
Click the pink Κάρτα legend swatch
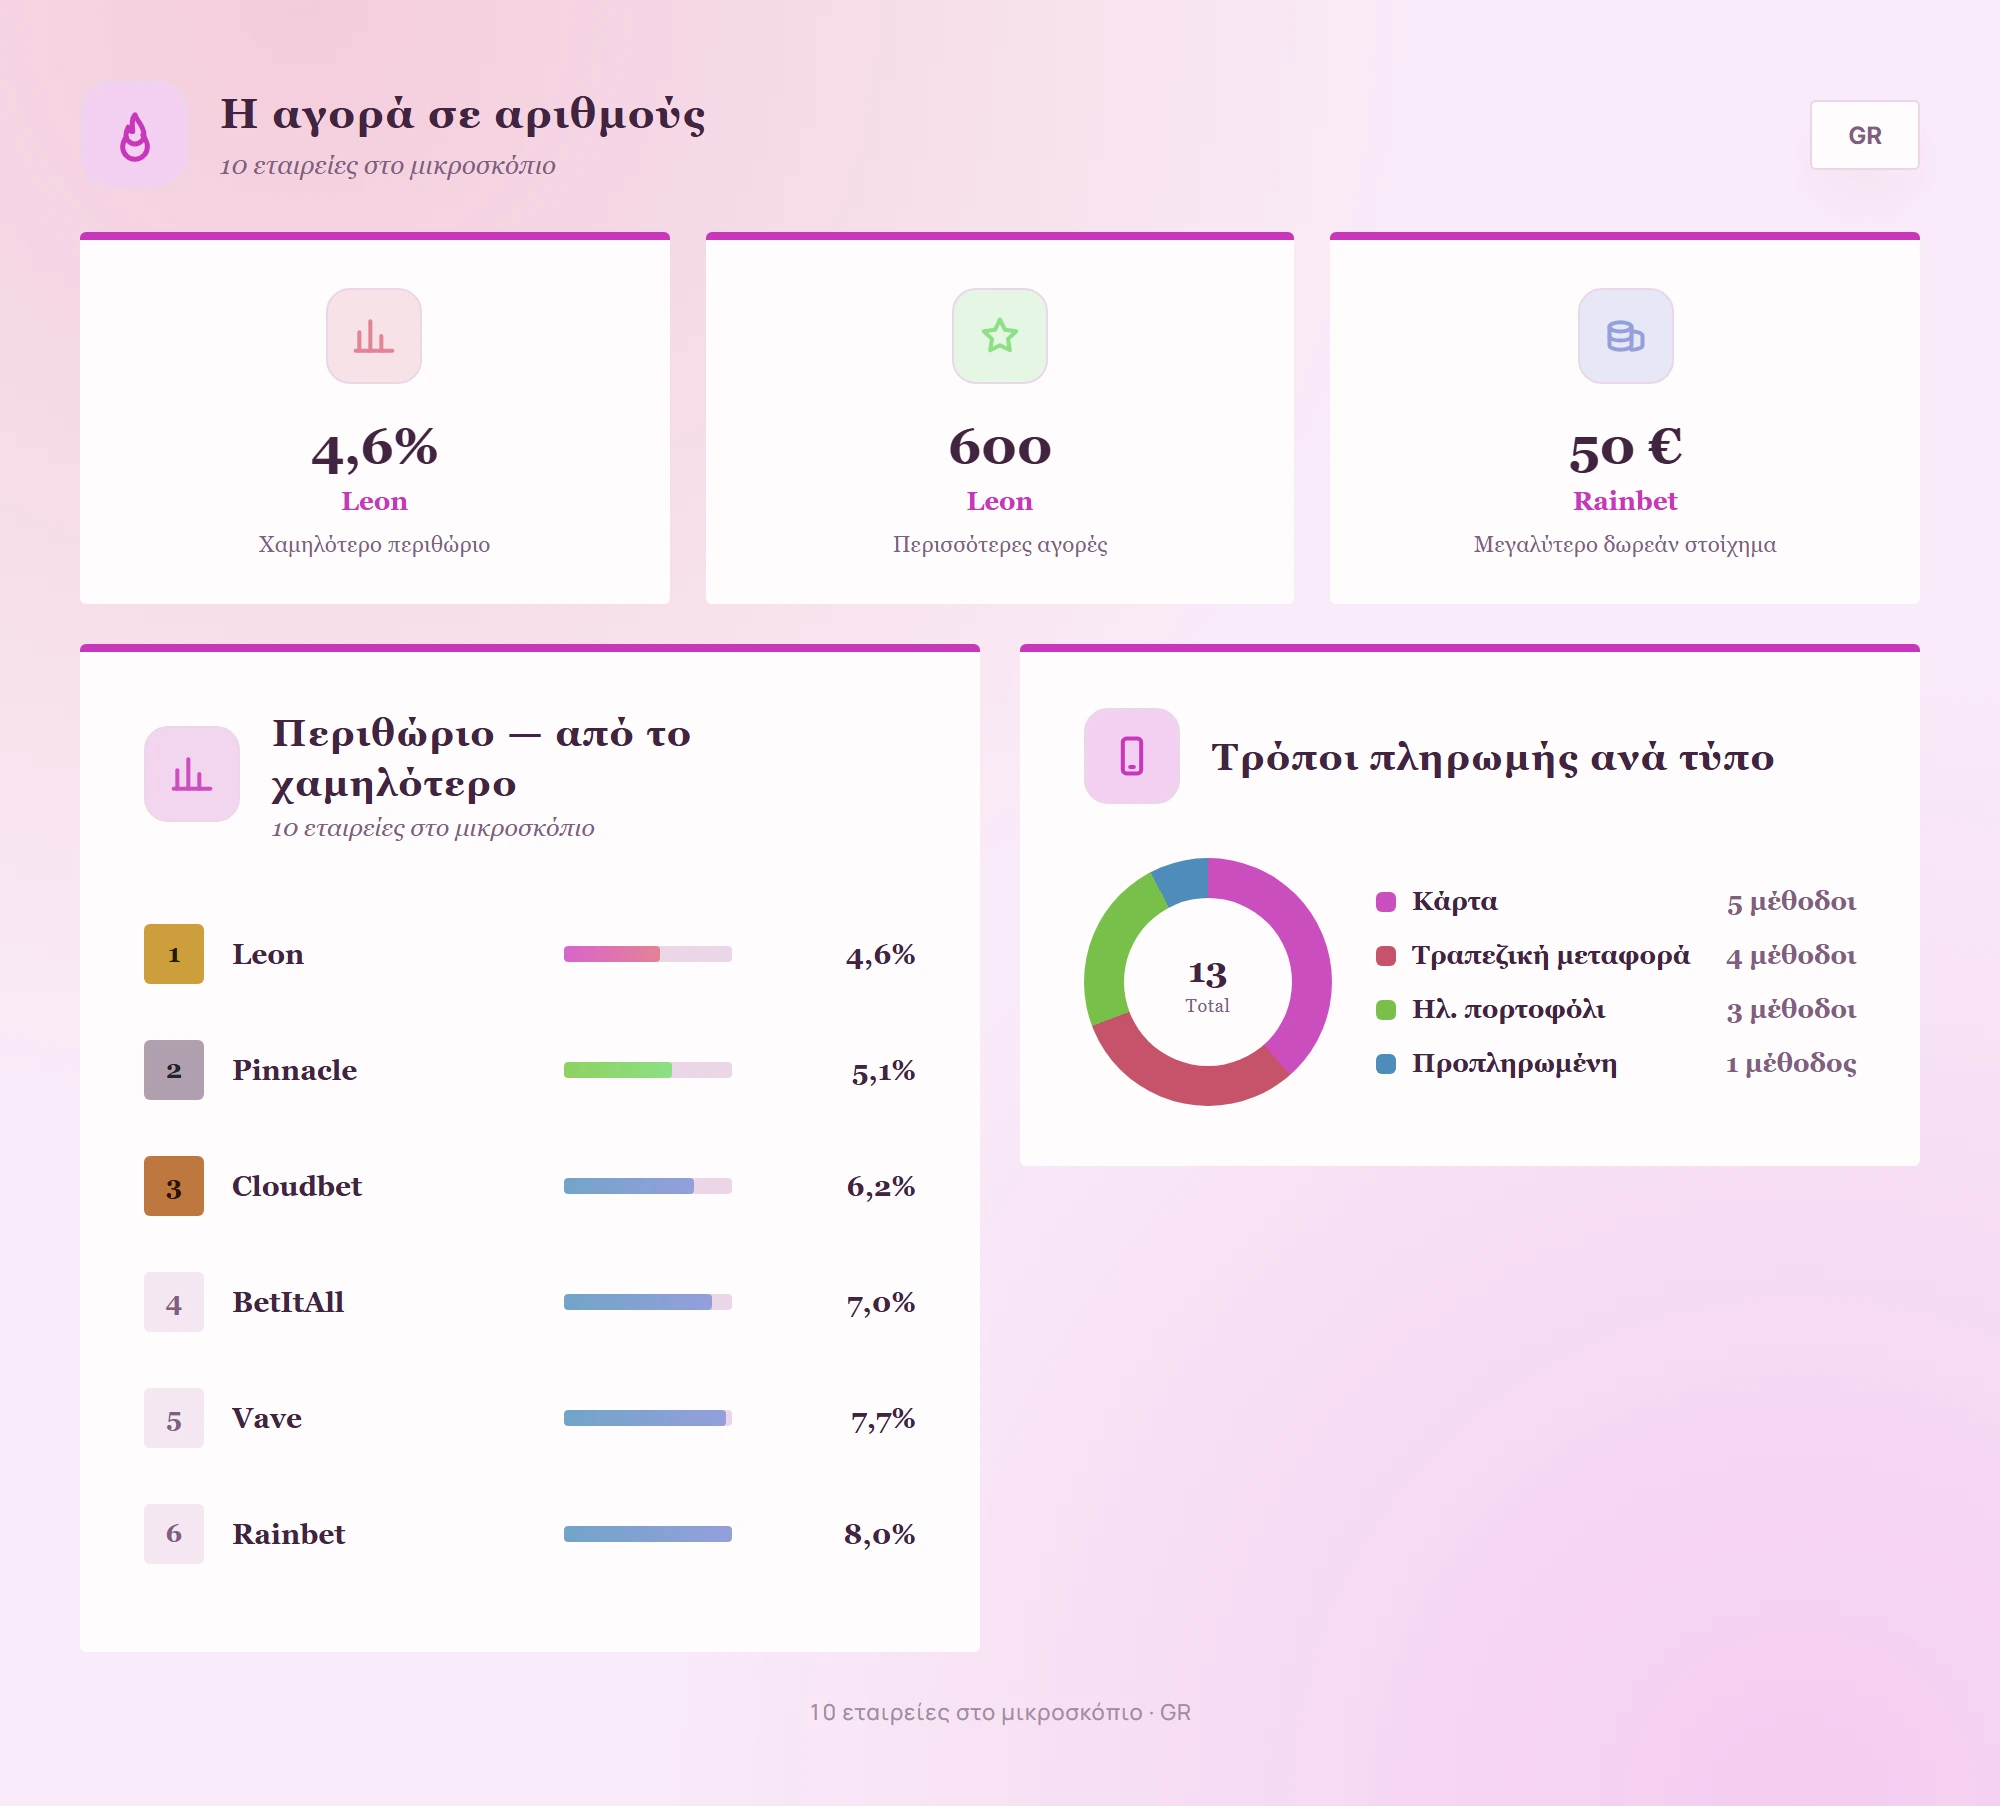click(x=1386, y=902)
